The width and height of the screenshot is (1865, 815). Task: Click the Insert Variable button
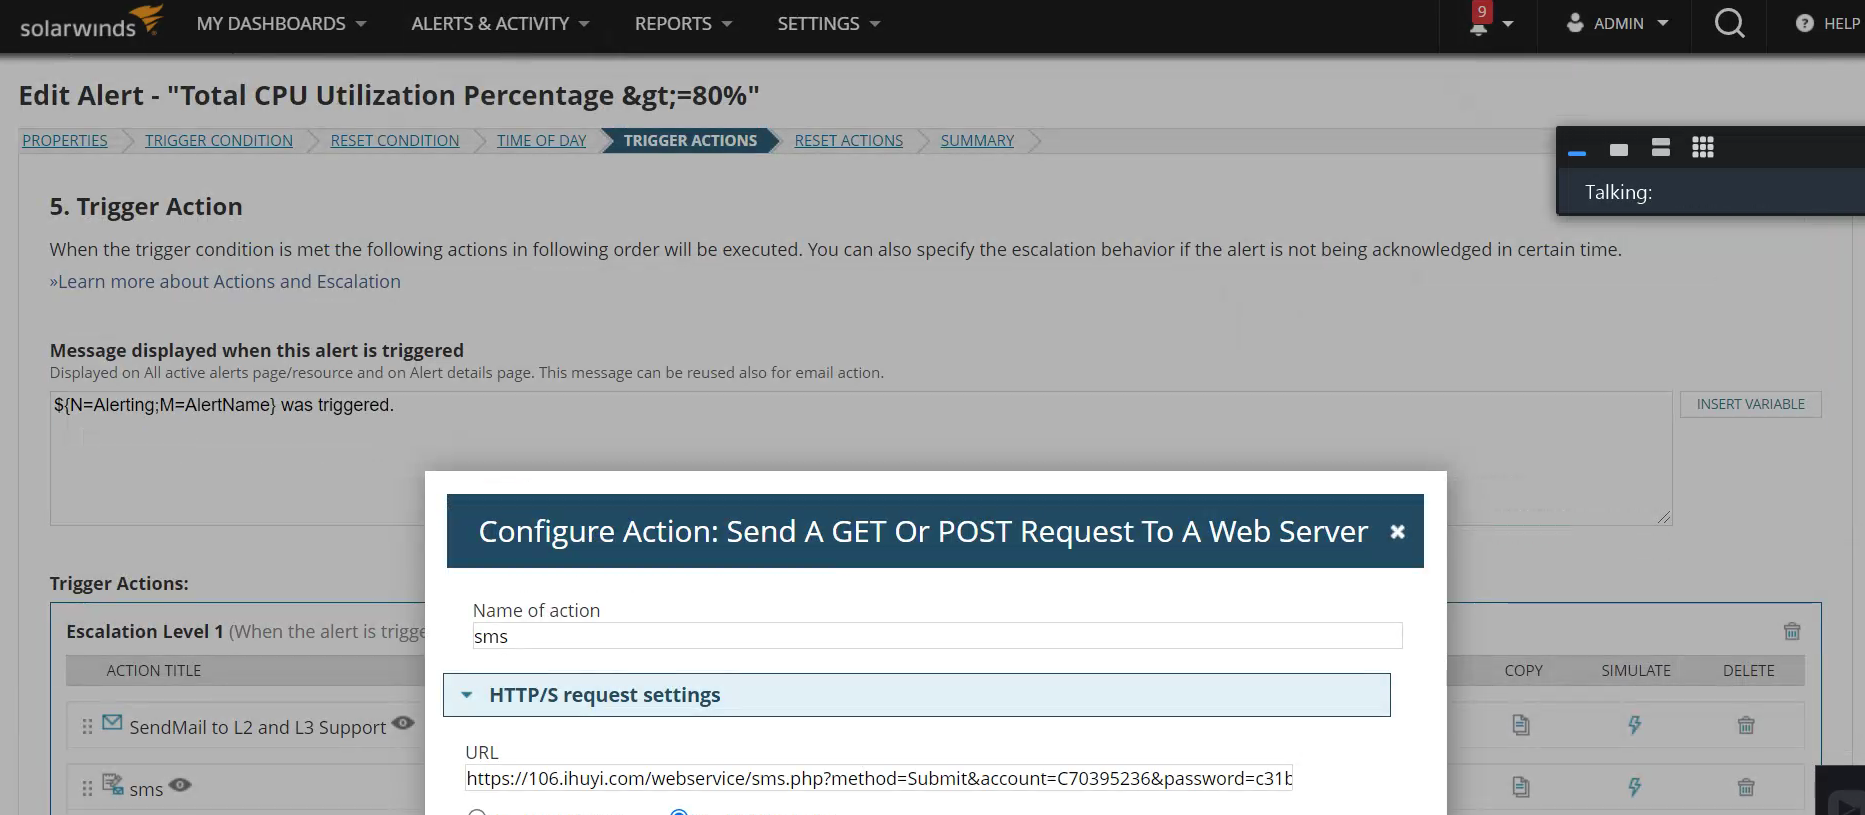pyautogui.click(x=1750, y=404)
